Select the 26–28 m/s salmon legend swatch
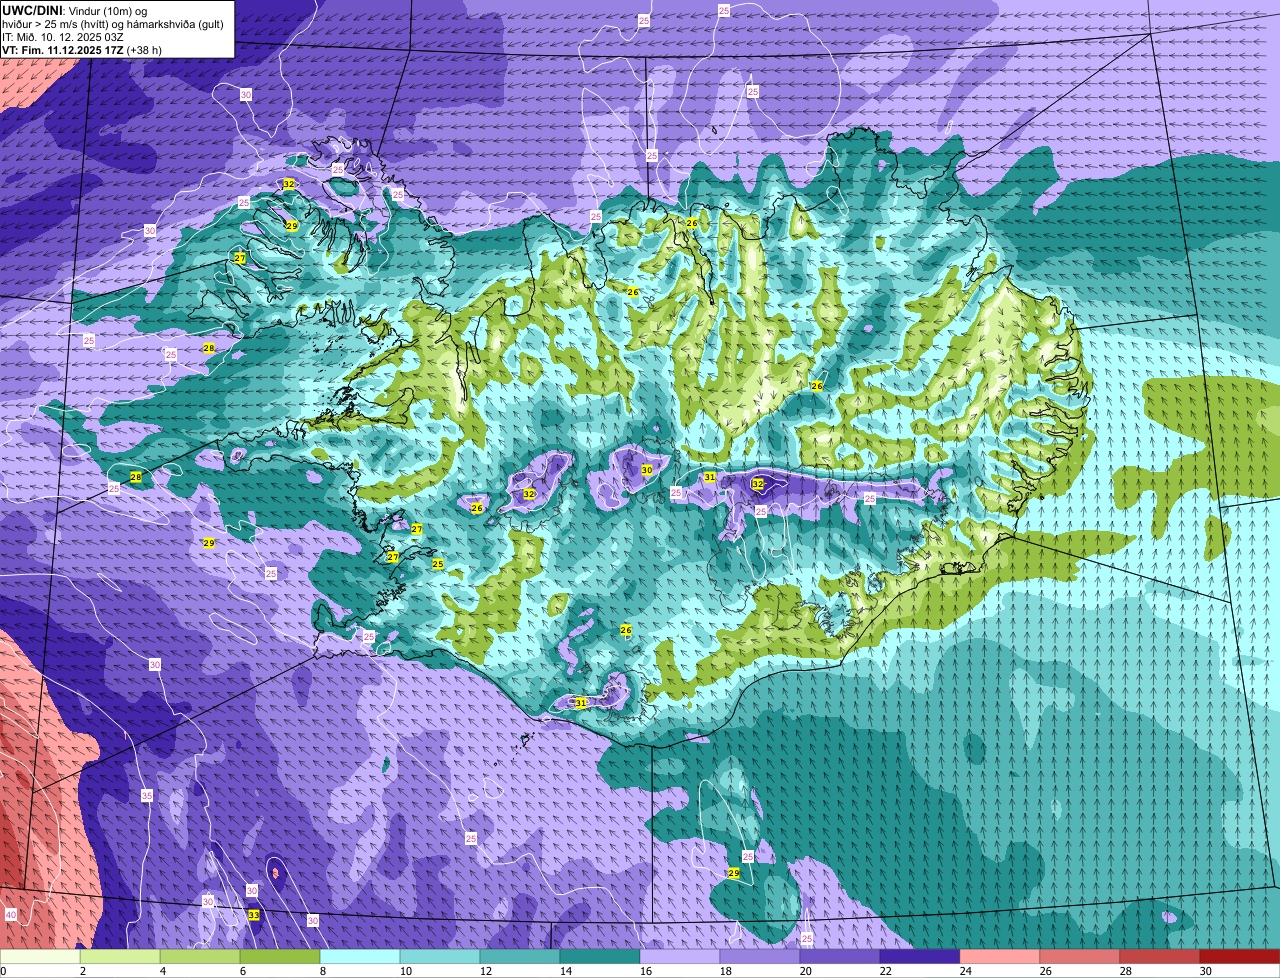Viewport: 1280px width, 978px height. pyautogui.click(x=1080, y=956)
